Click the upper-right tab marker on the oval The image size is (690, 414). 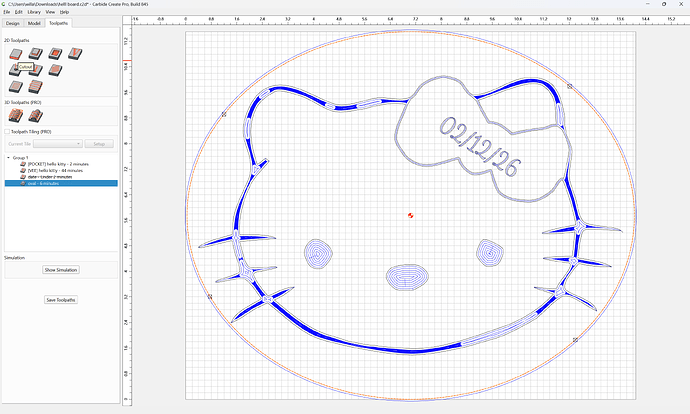coord(569,86)
